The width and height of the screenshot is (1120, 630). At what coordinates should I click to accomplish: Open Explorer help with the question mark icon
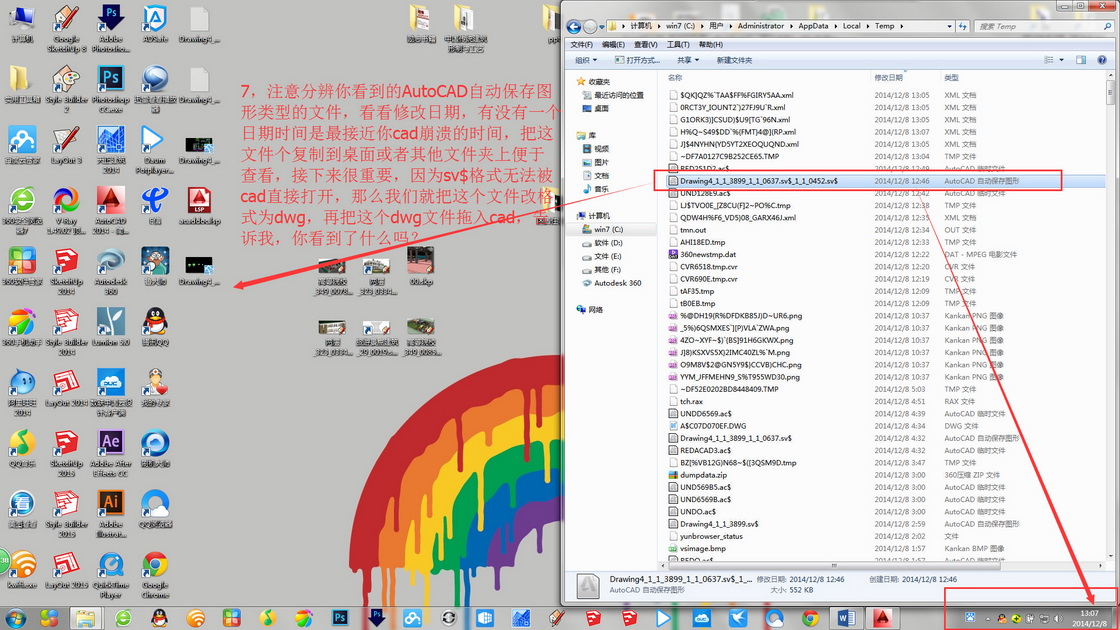pos(1101,60)
